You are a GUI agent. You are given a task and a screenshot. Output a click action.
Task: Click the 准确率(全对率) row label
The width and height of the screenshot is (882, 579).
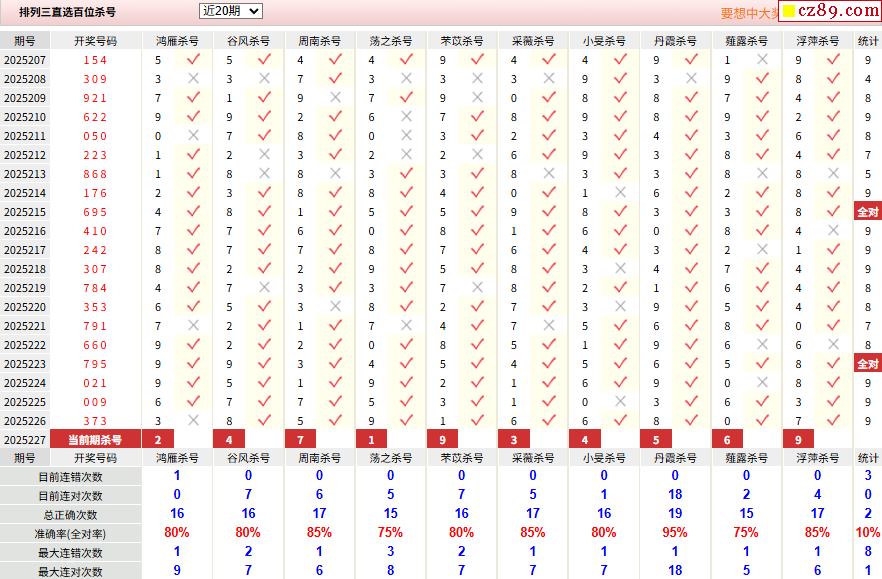(70, 534)
